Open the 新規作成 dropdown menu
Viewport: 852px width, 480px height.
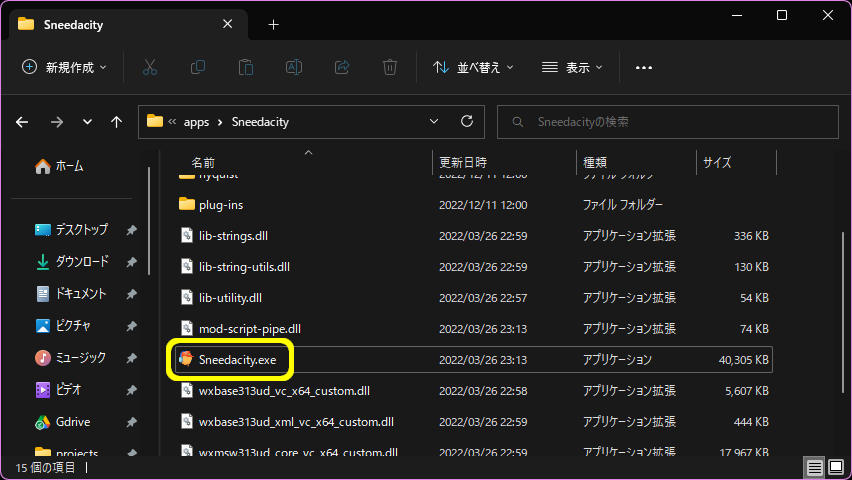[x=64, y=67]
